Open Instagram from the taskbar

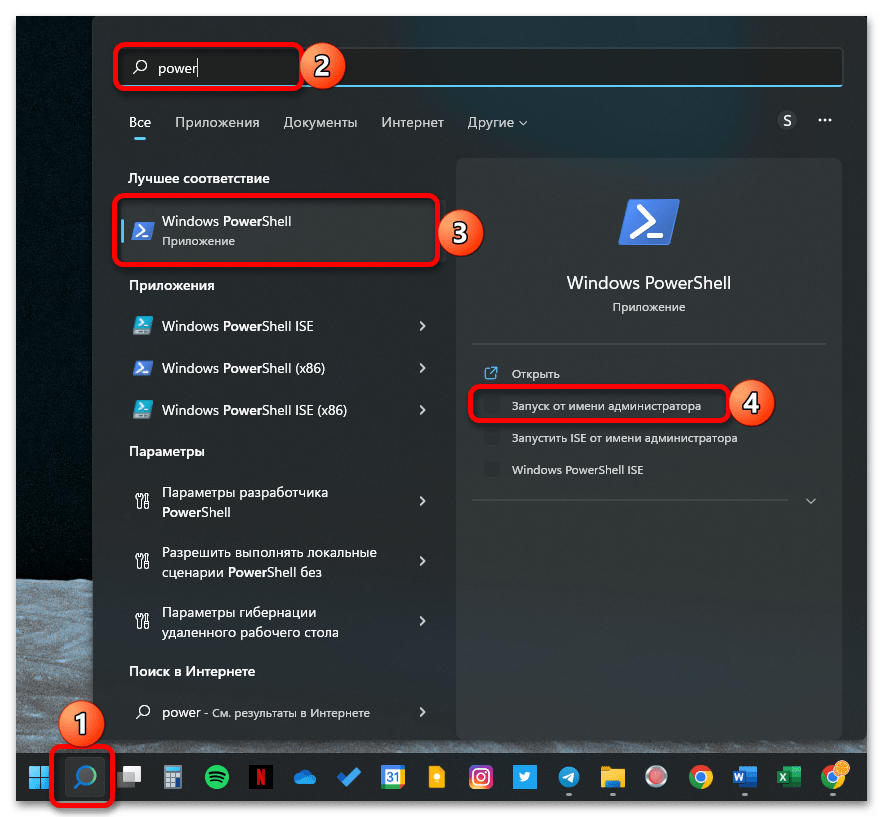pyautogui.click(x=480, y=777)
